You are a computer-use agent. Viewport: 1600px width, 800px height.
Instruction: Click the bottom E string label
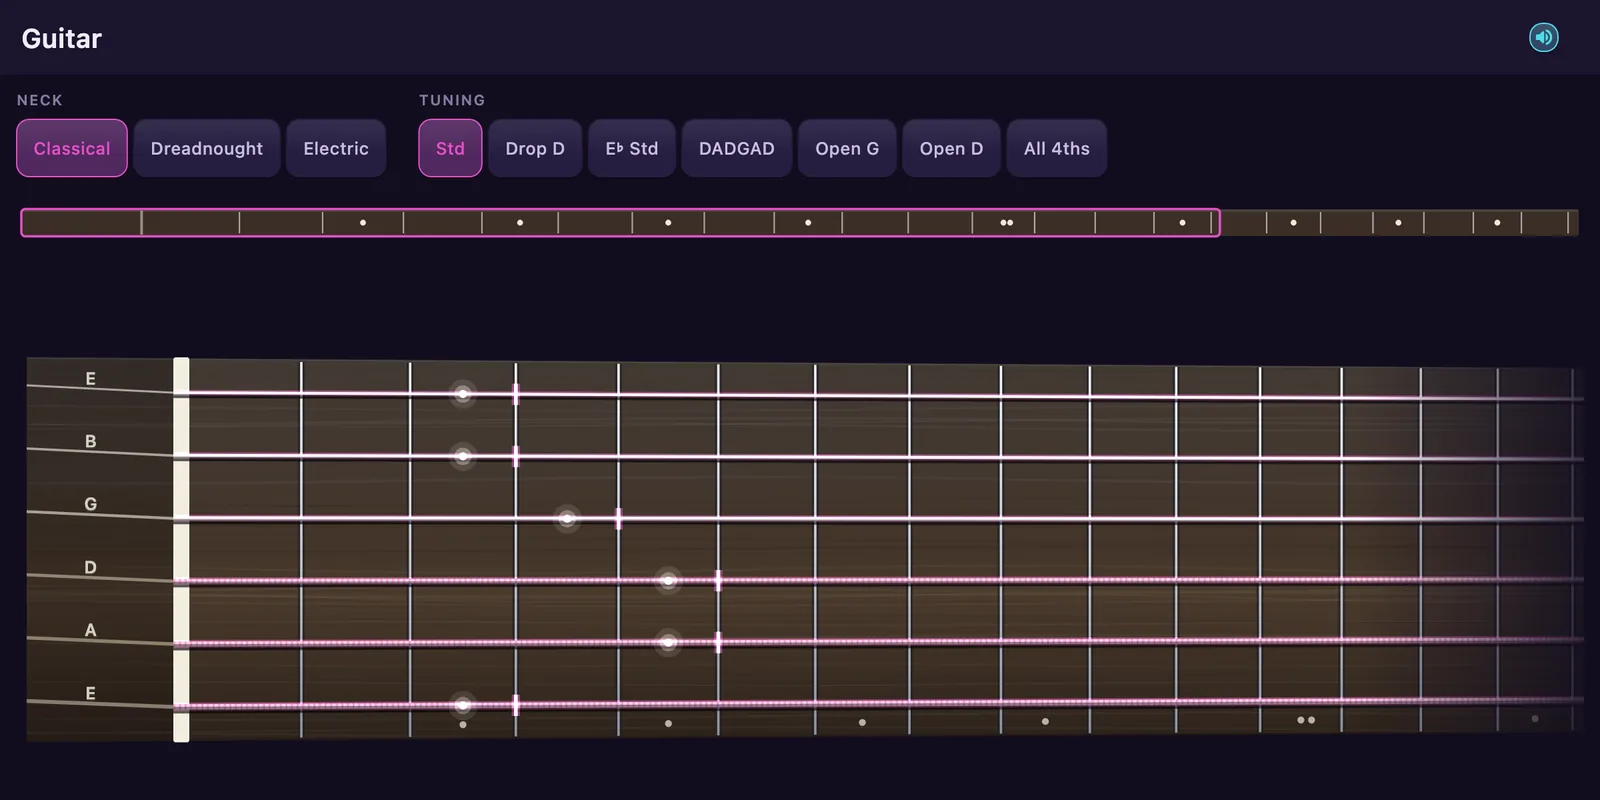tap(91, 693)
